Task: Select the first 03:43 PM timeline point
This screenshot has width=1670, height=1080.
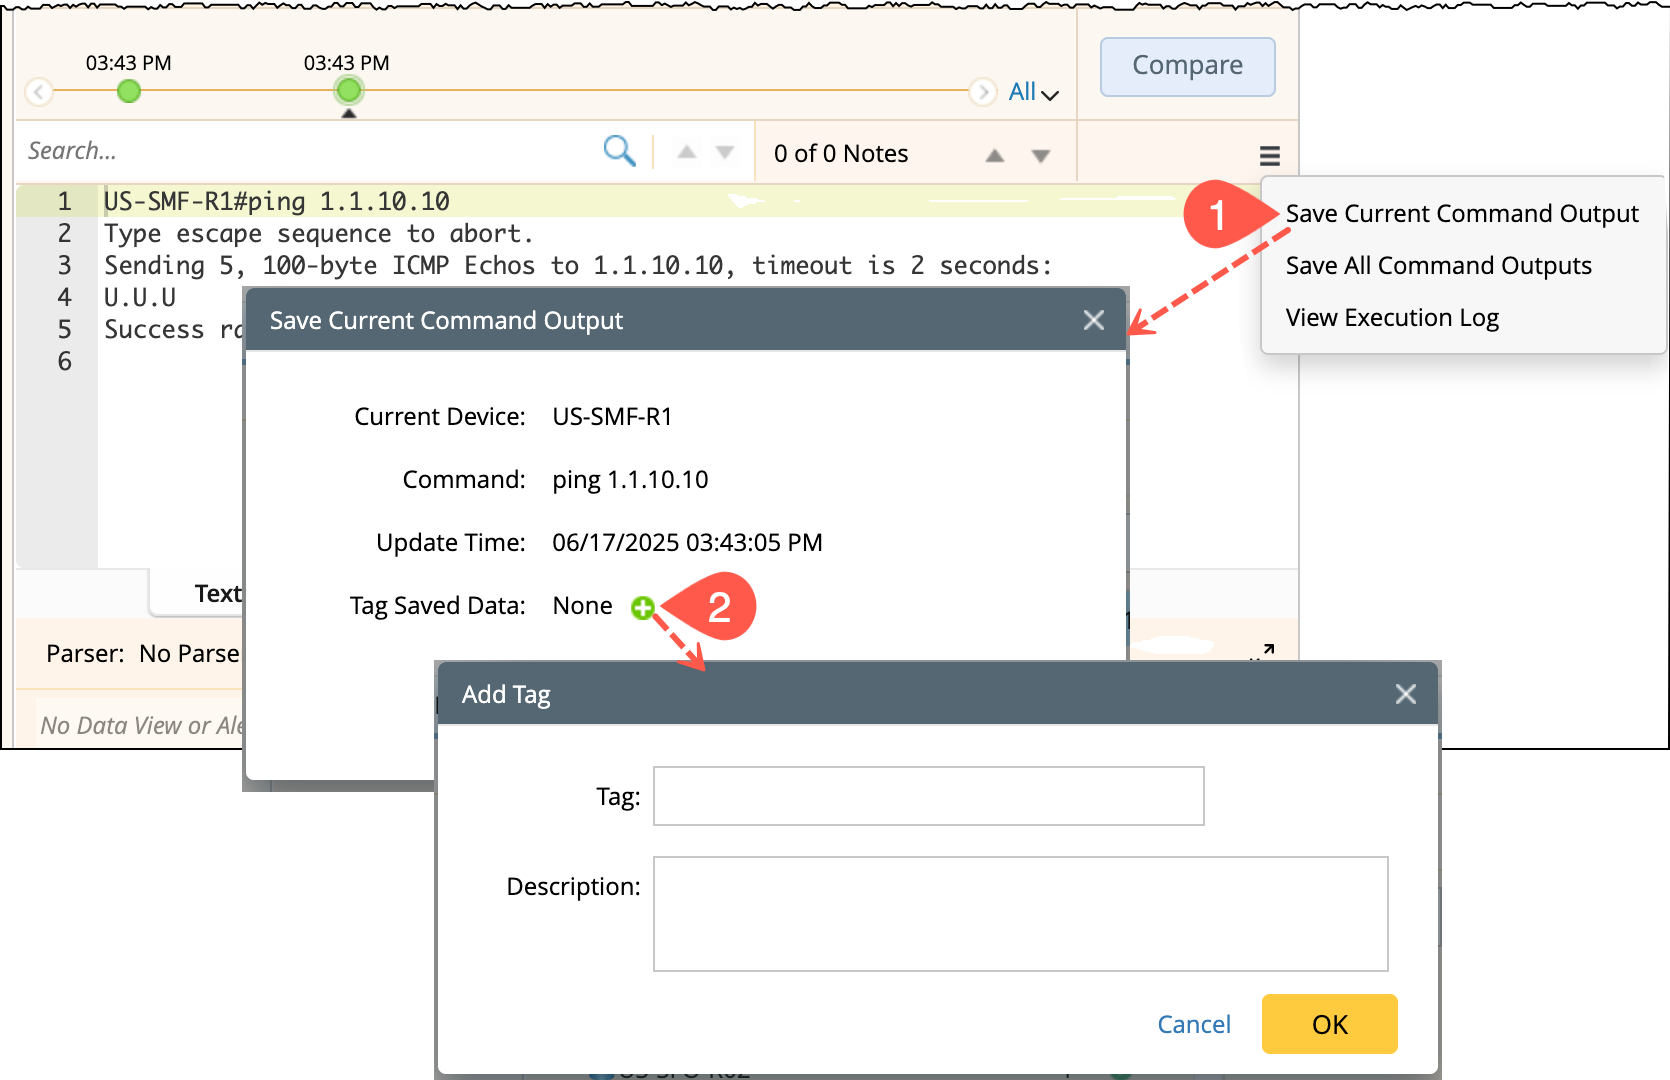Action: click(x=129, y=92)
